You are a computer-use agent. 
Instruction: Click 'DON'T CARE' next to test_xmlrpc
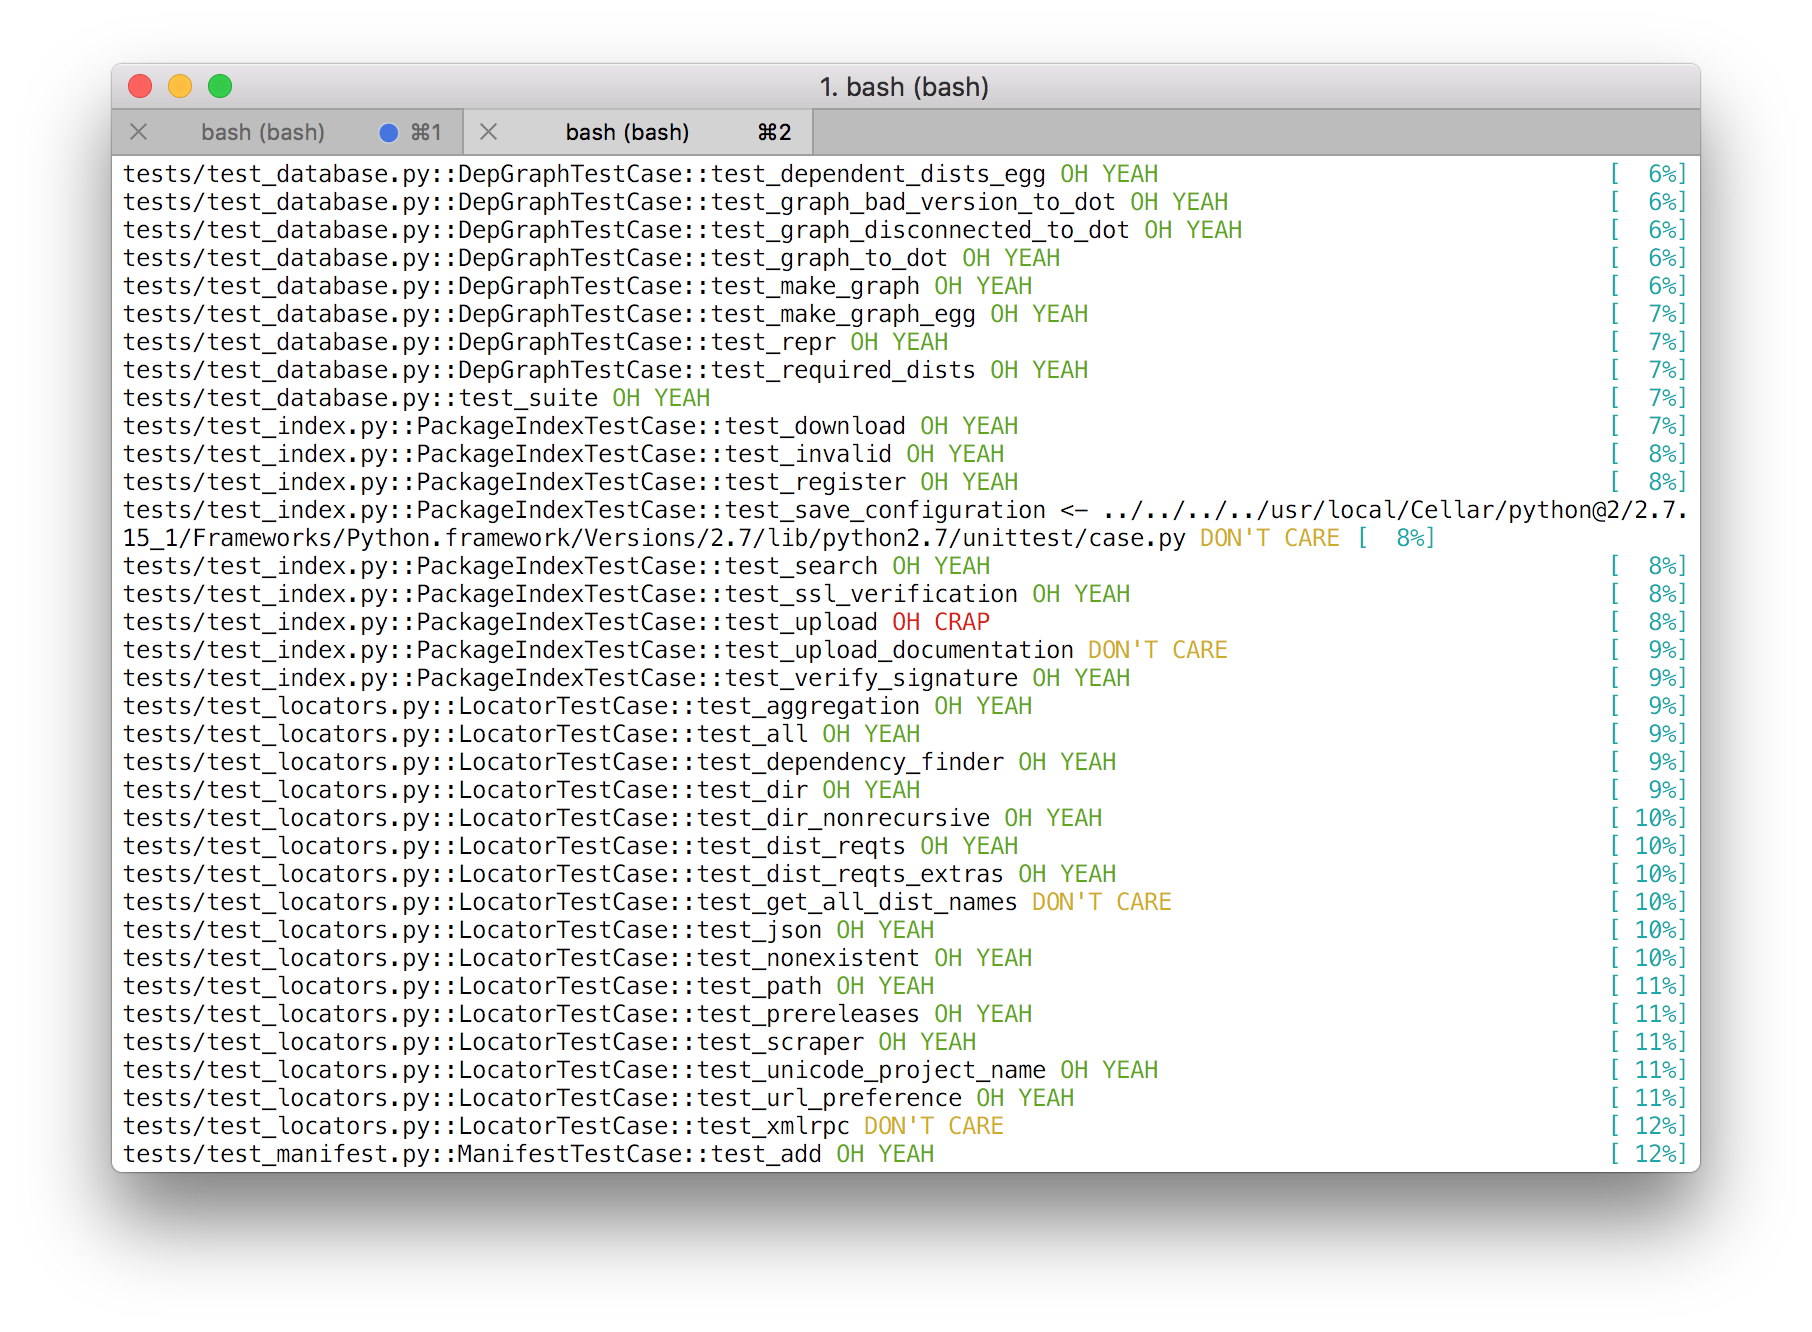(x=933, y=1126)
